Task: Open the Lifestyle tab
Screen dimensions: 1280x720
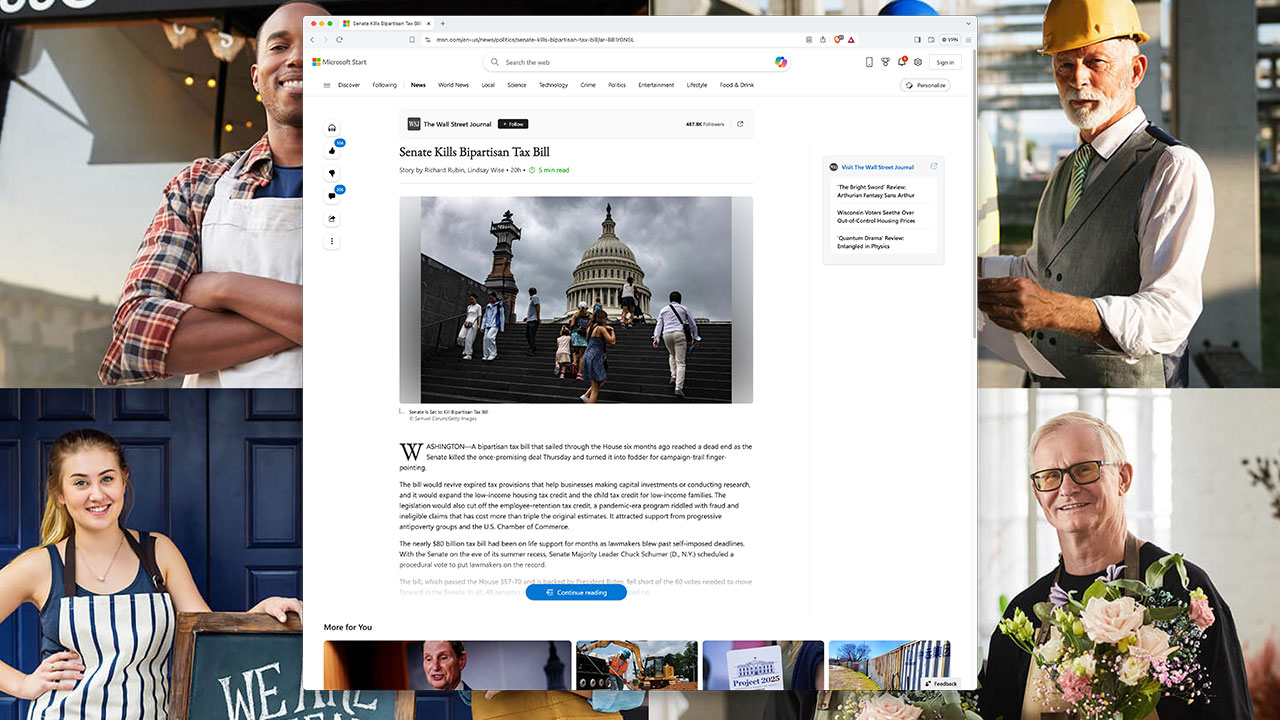Action: 697,85
